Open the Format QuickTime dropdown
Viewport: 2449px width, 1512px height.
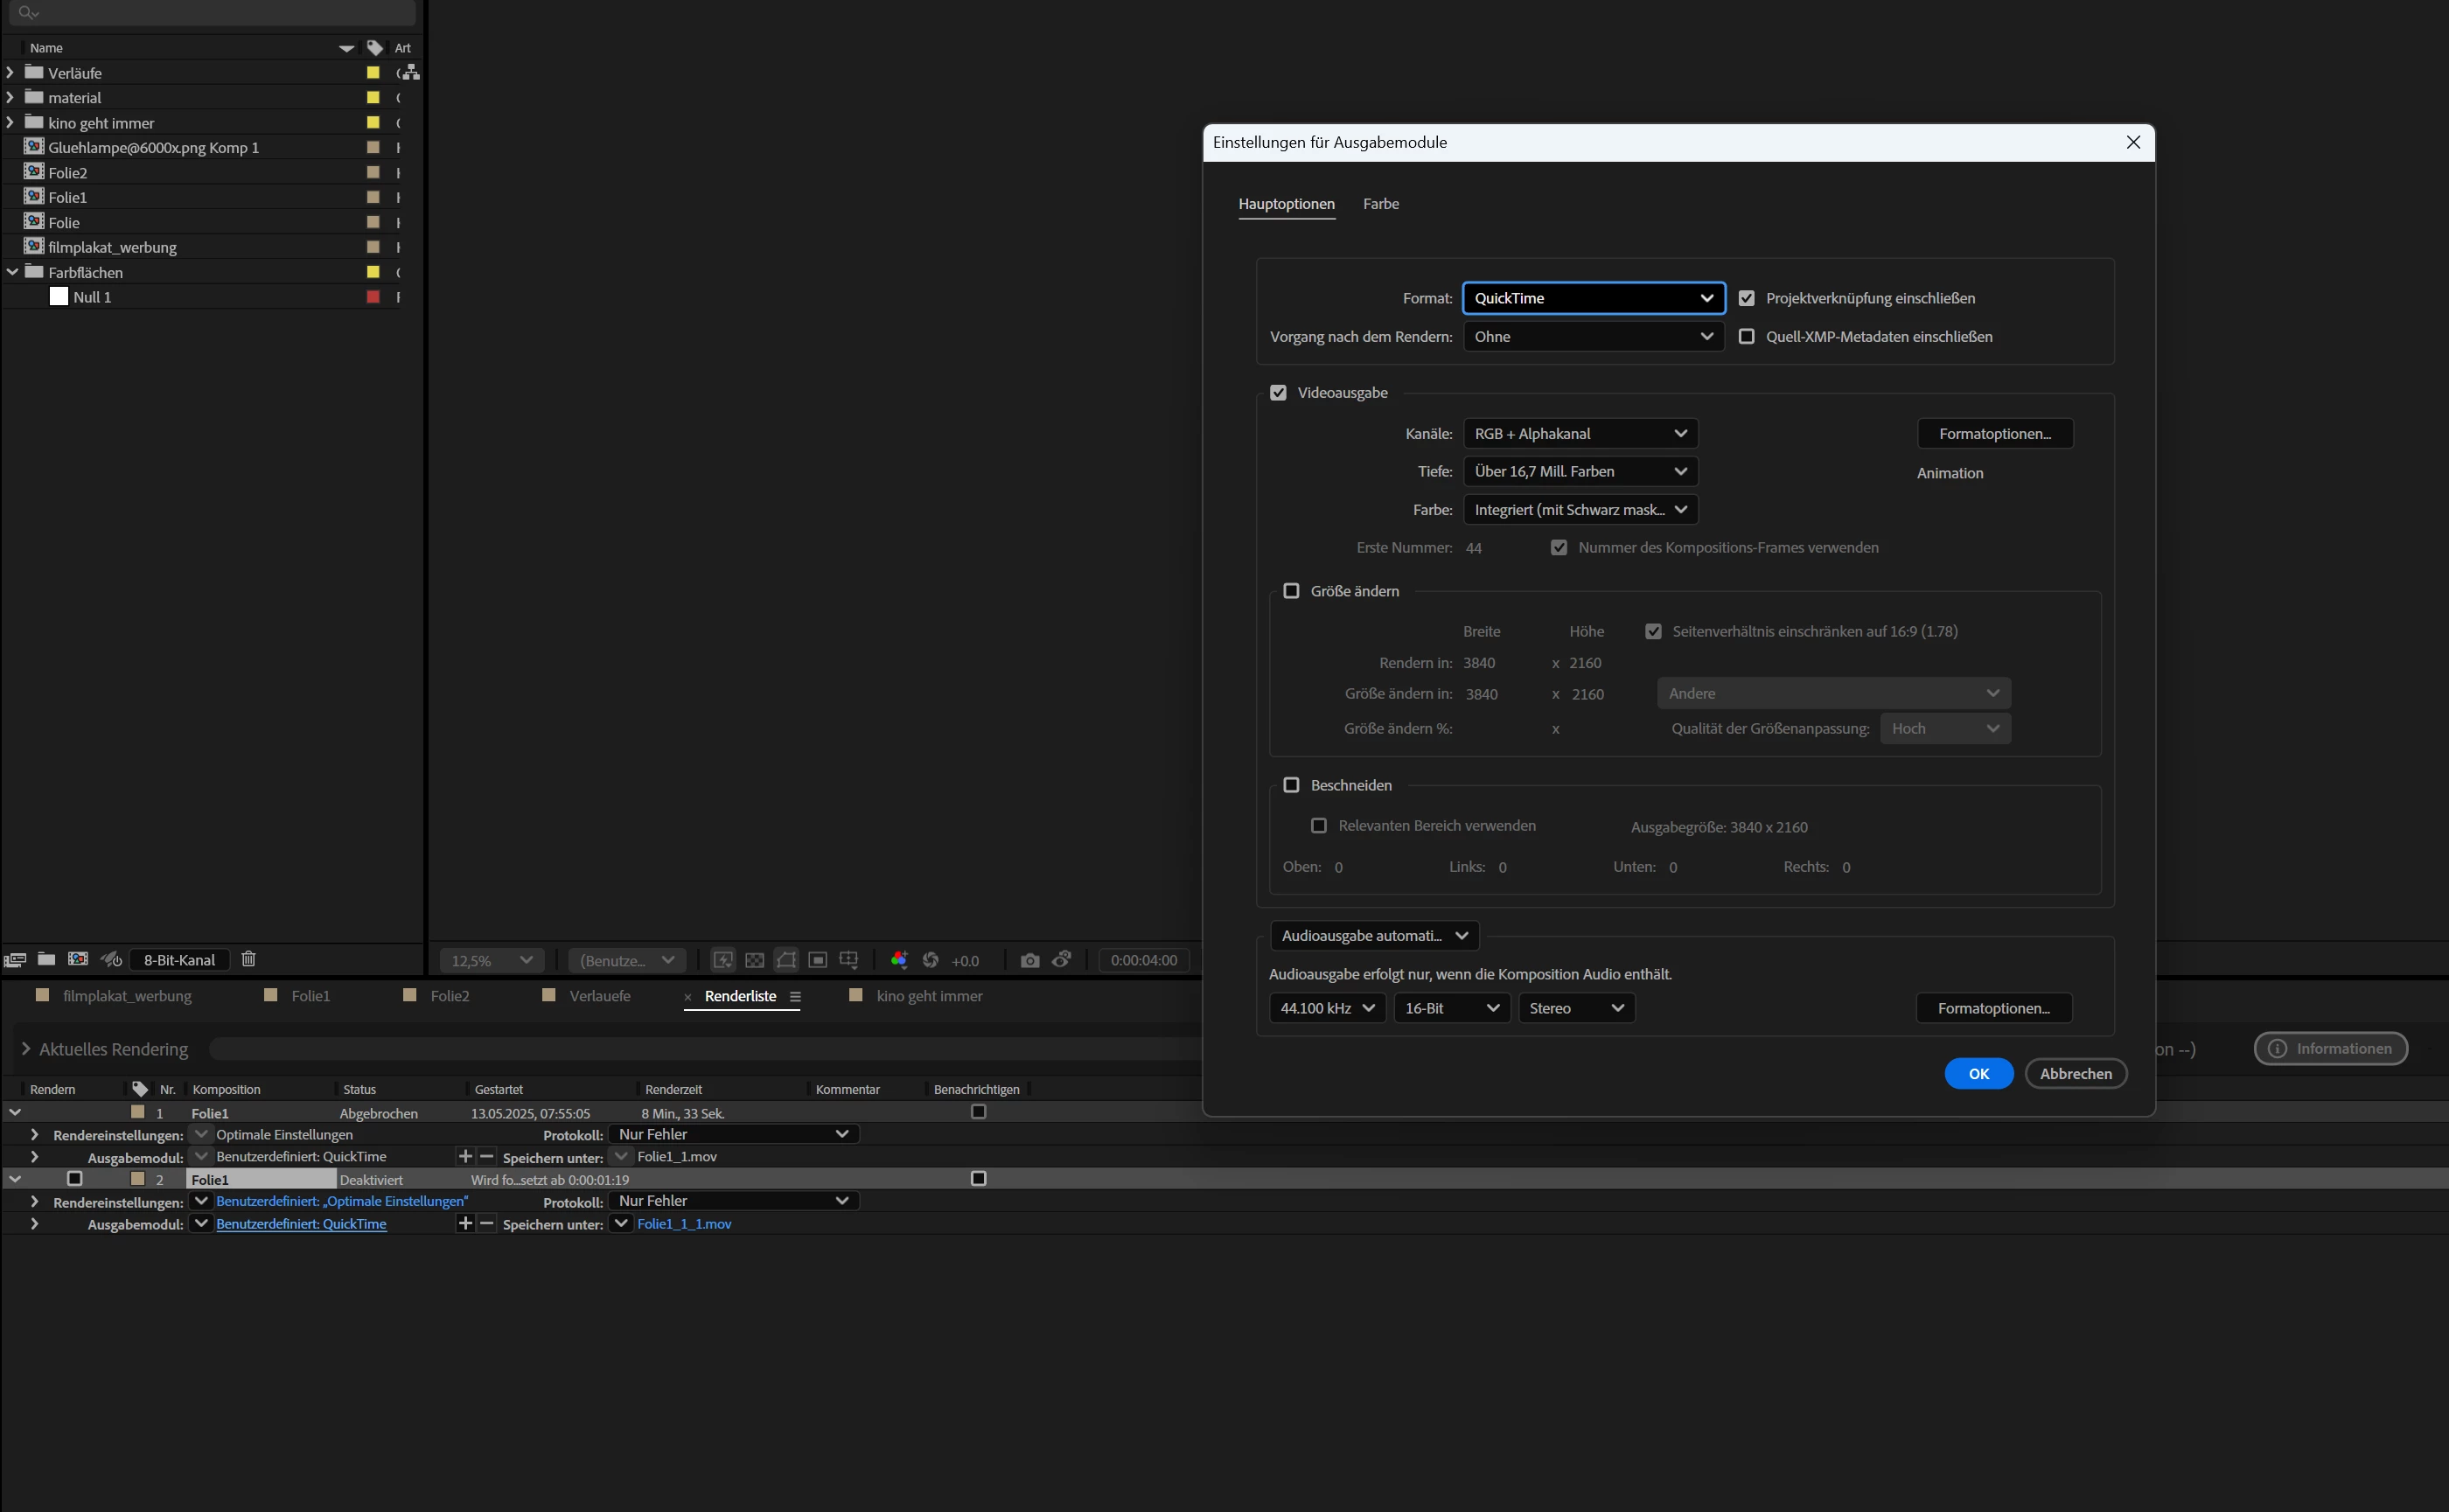[x=1593, y=298]
